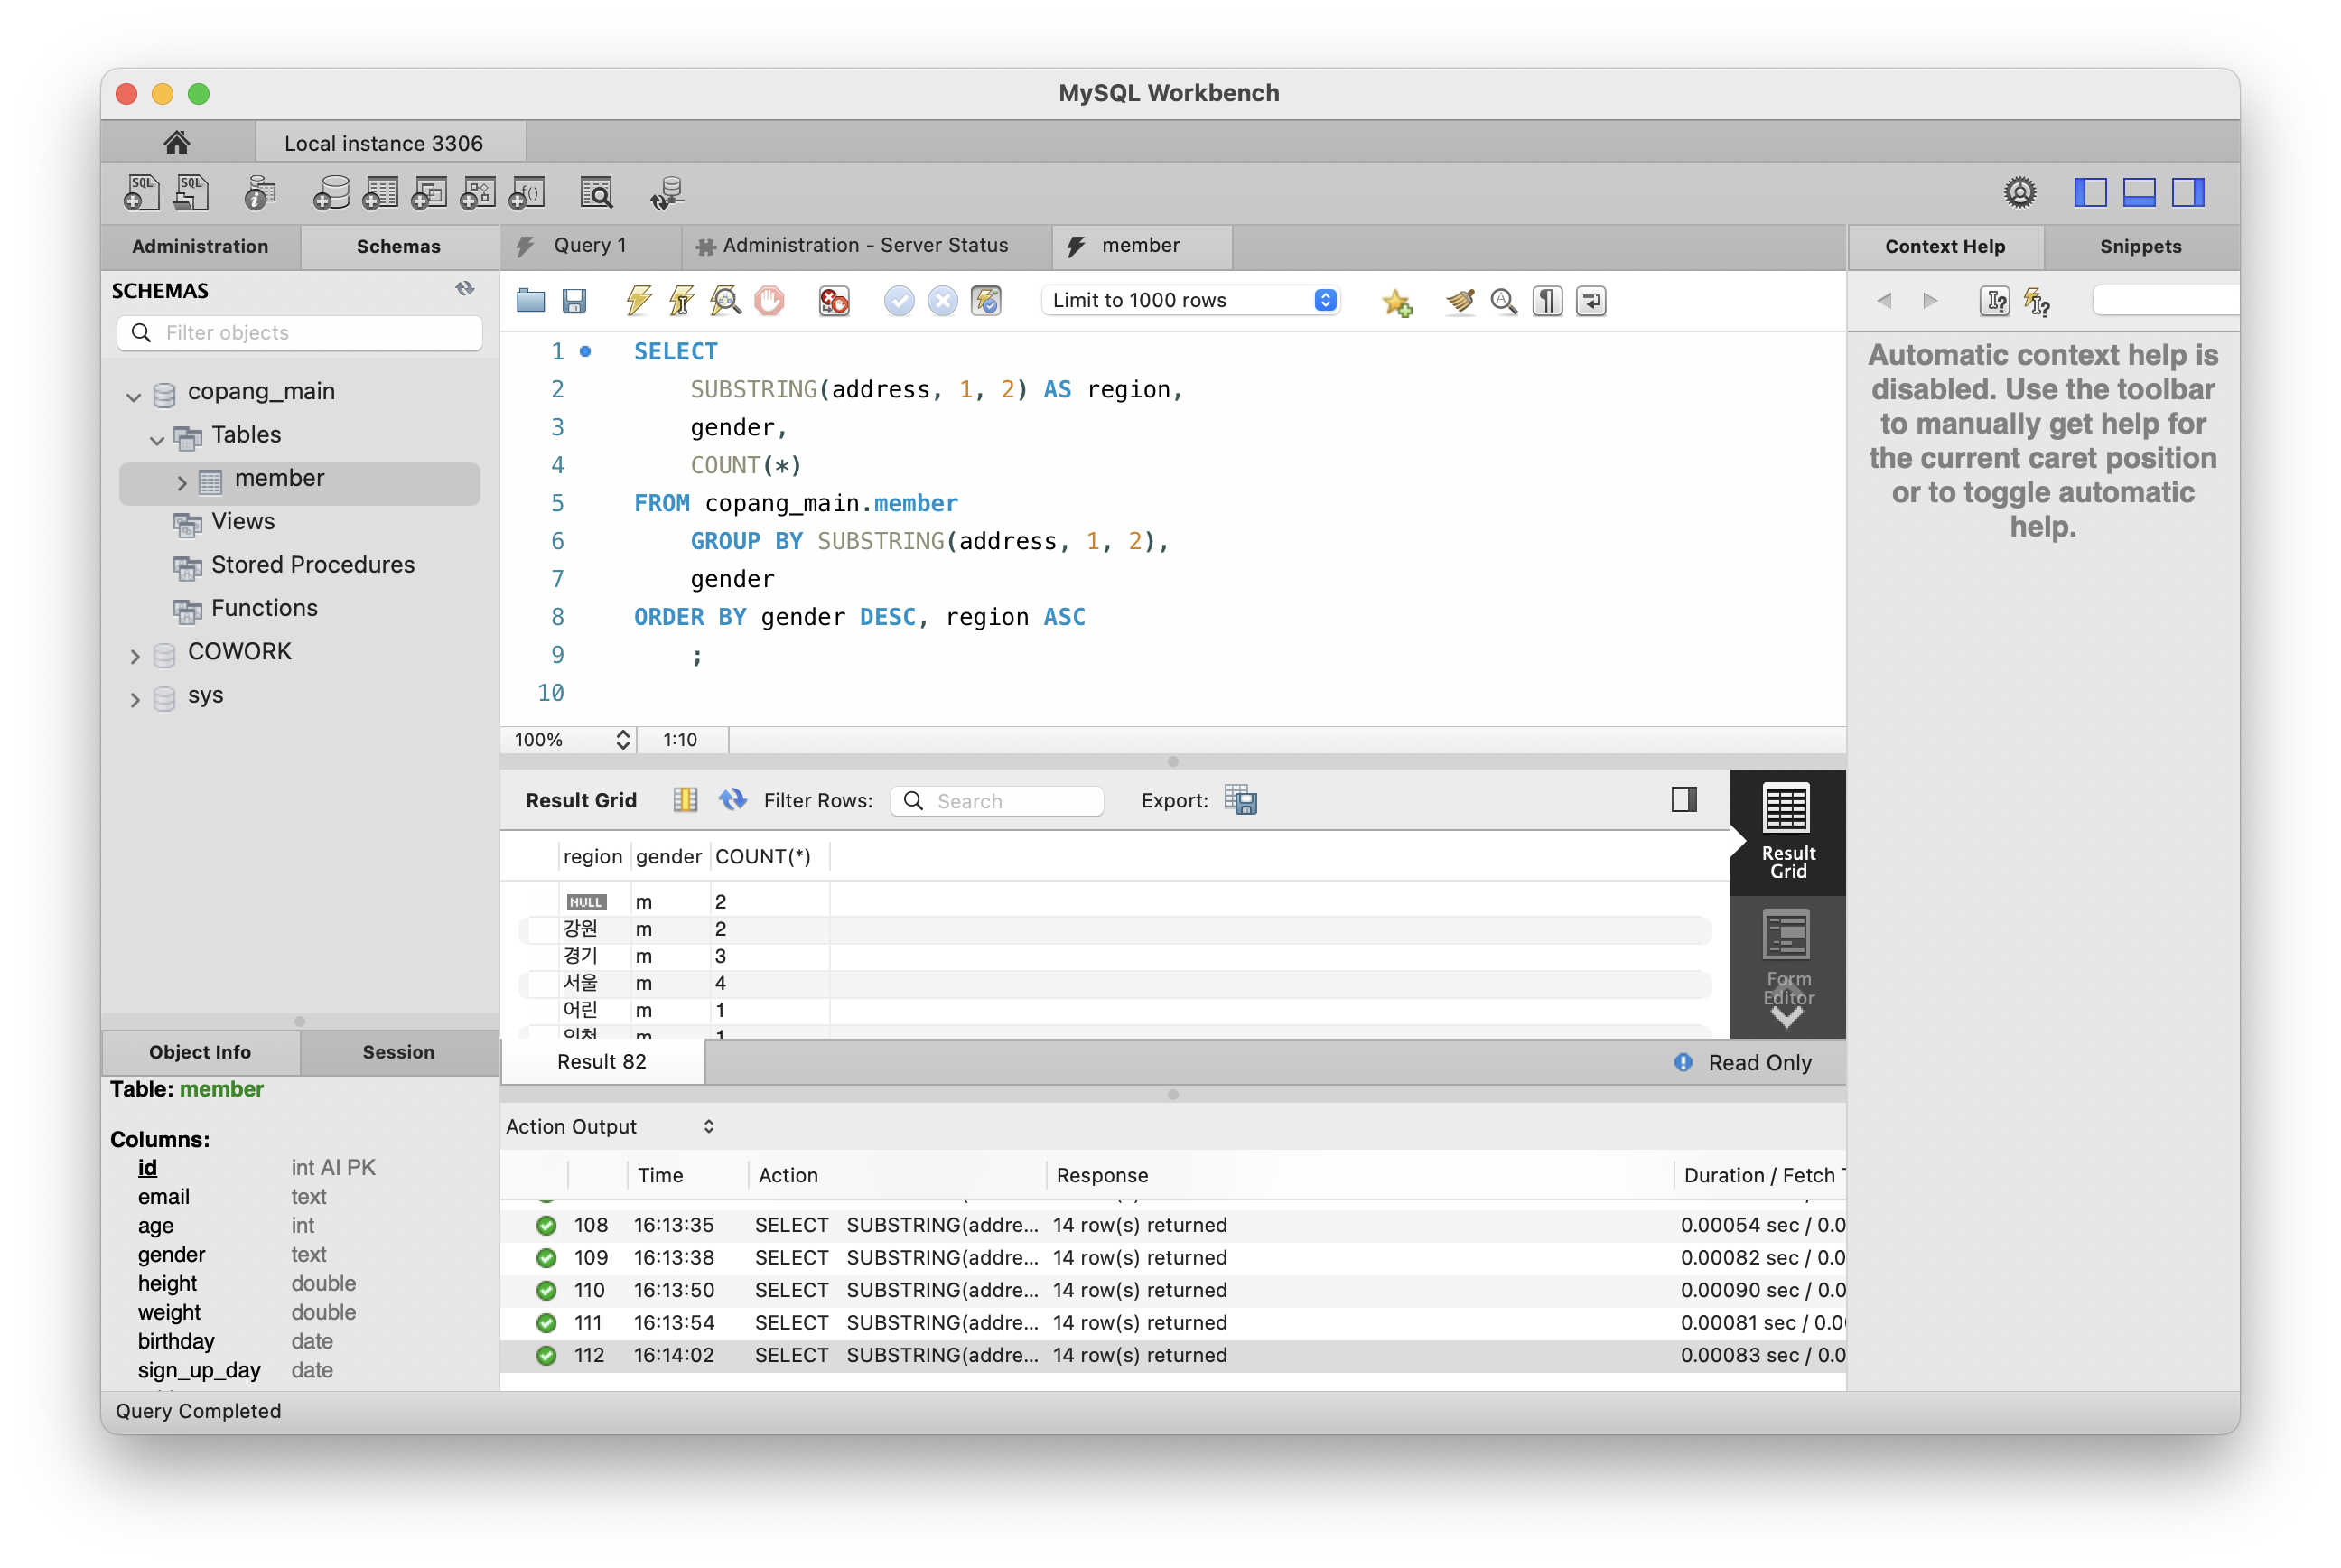Image resolution: width=2341 pixels, height=1568 pixels.
Task: Commit the transaction icon
Action: pyautogui.click(x=899, y=300)
